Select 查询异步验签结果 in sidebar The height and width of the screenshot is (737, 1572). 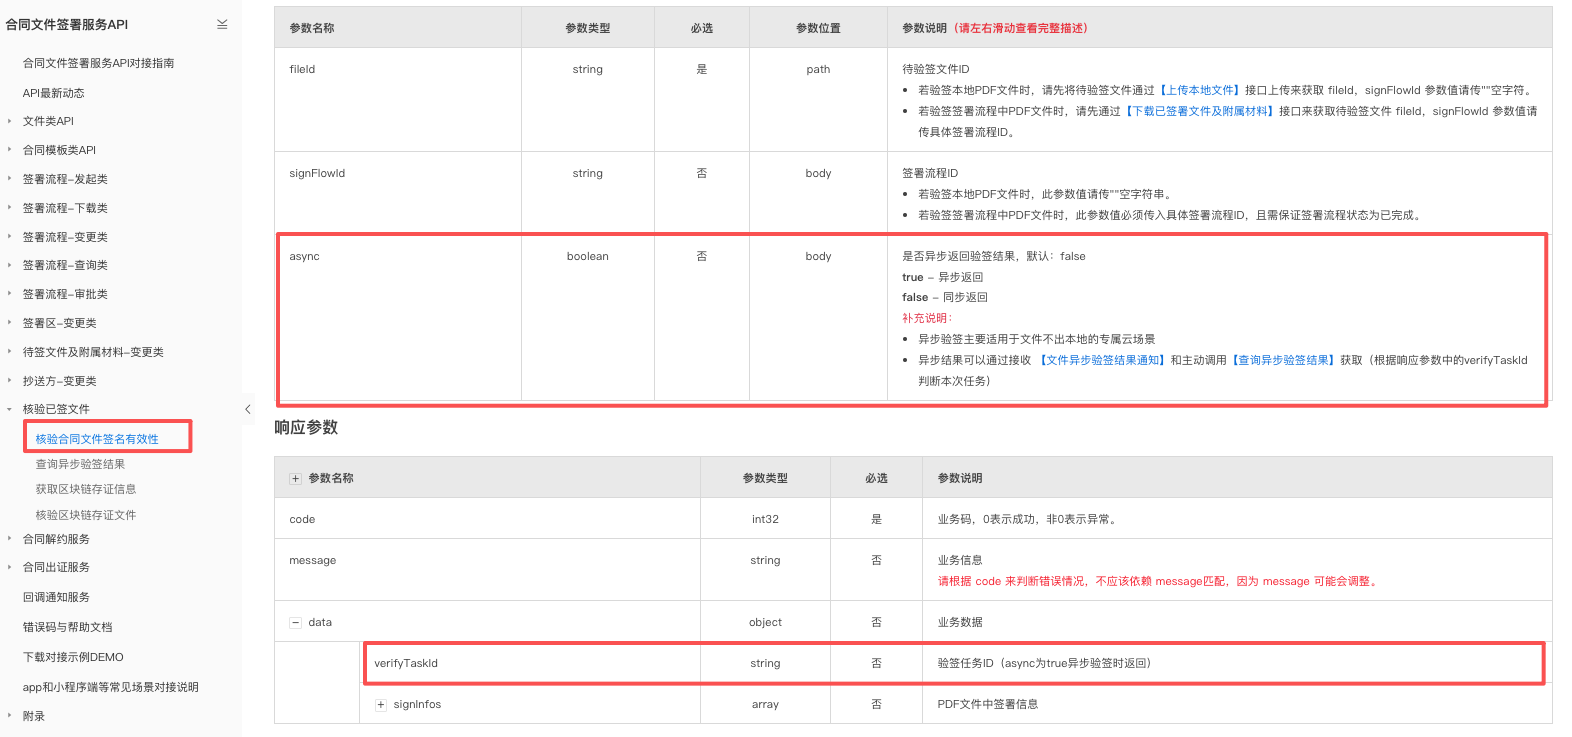[80, 464]
